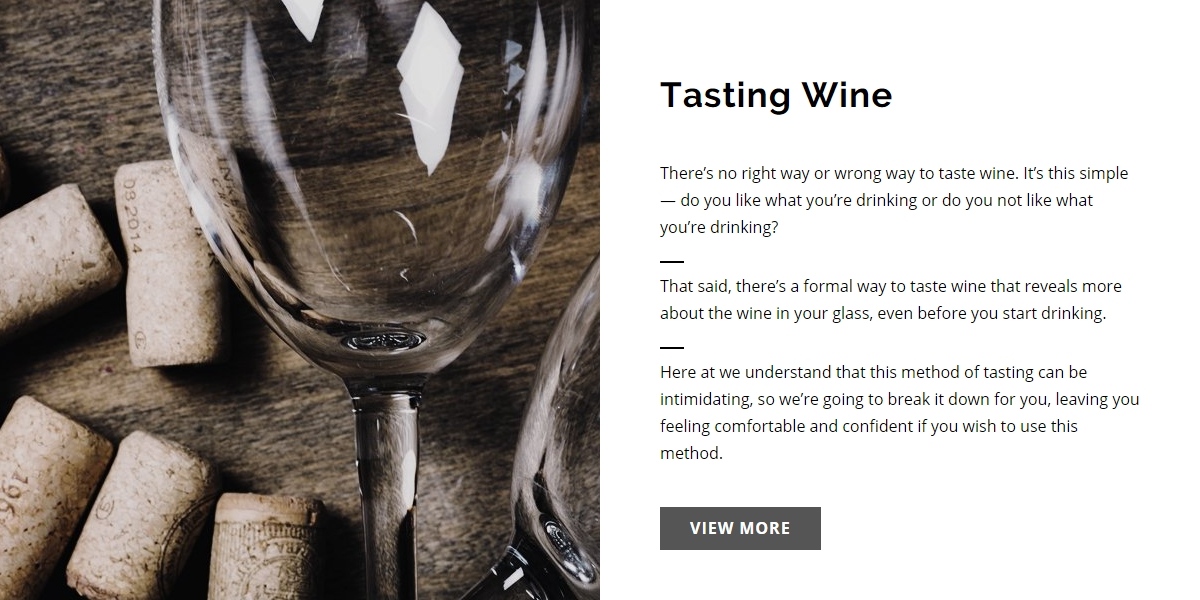This screenshot has width=1200, height=600.
Task: Click the divider line below the first paragraph
Action: 672,261
